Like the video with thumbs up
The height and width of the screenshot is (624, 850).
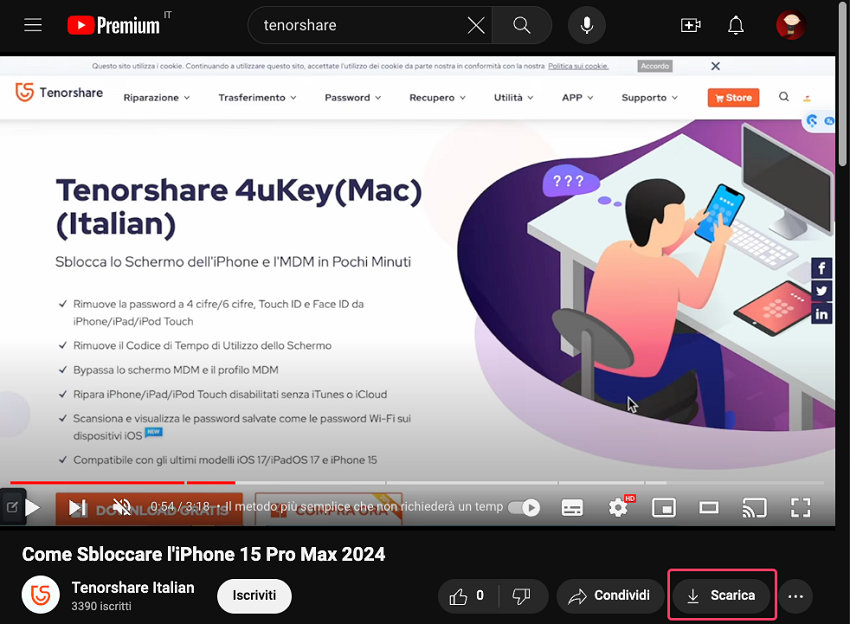coord(467,596)
